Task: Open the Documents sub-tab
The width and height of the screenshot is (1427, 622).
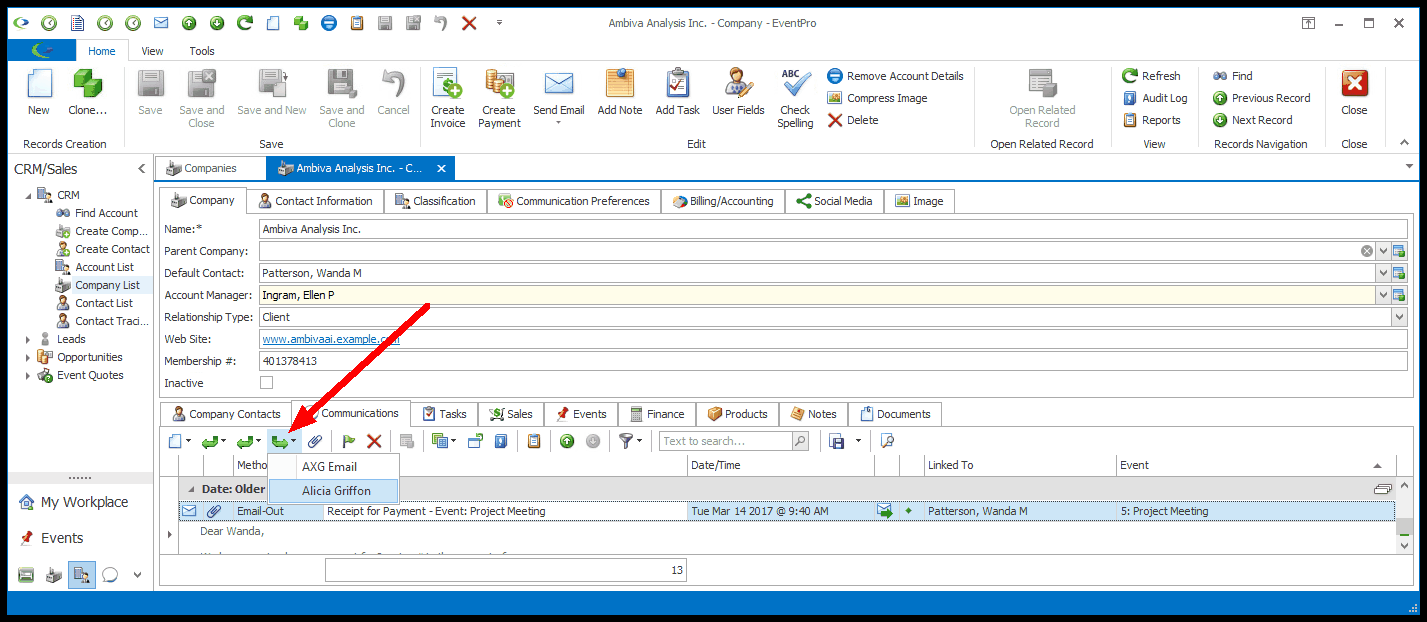Action: [894, 414]
